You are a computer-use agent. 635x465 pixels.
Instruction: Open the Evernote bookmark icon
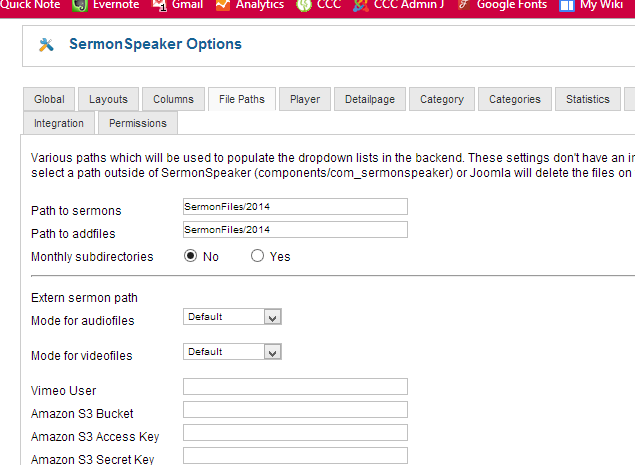point(80,5)
